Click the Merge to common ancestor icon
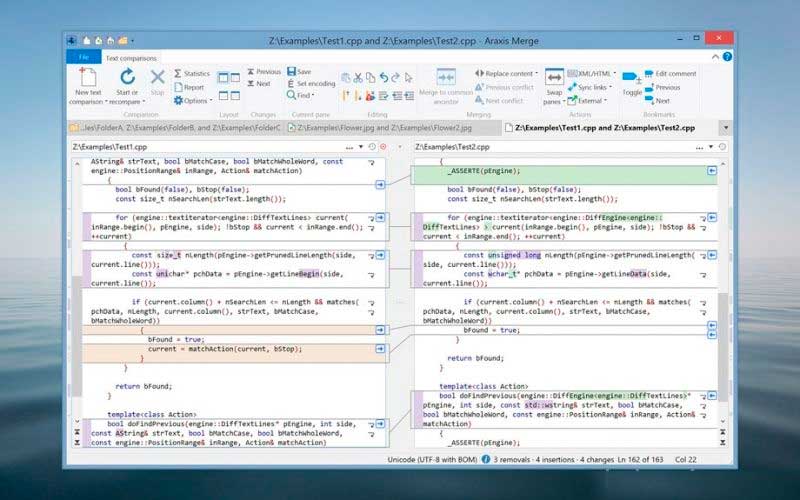The image size is (800, 500). point(446,78)
